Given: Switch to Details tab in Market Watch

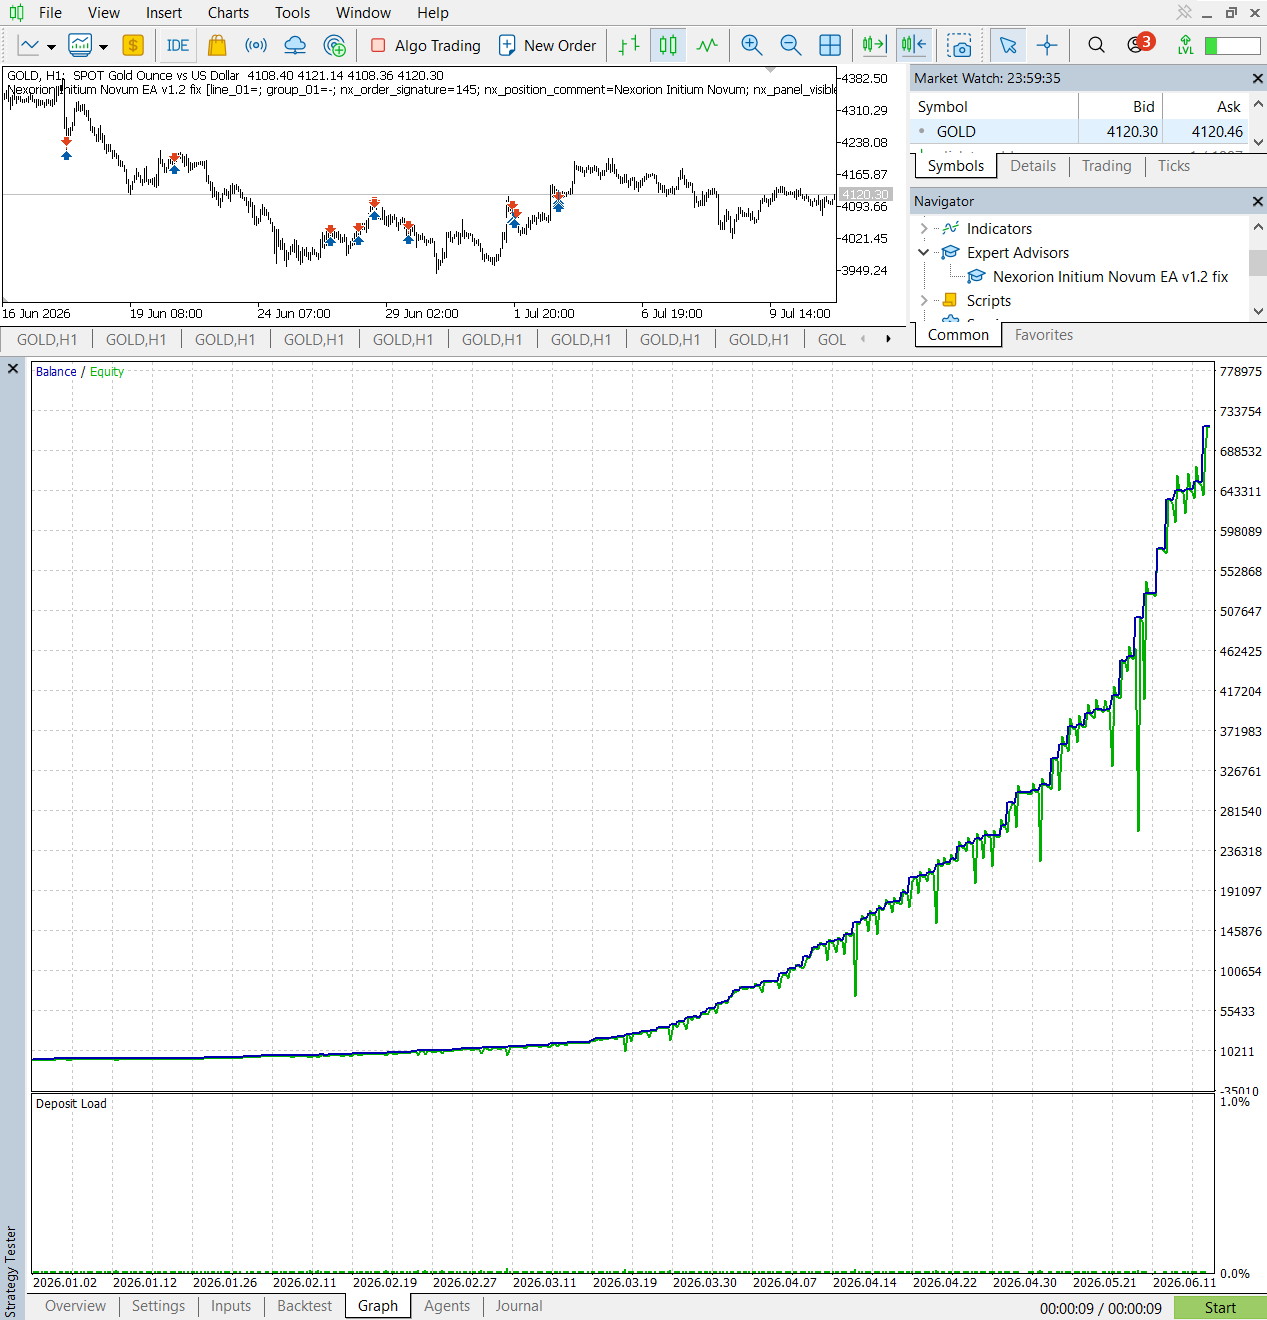Looking at the screenshot, I should [x=1033, y=166].
